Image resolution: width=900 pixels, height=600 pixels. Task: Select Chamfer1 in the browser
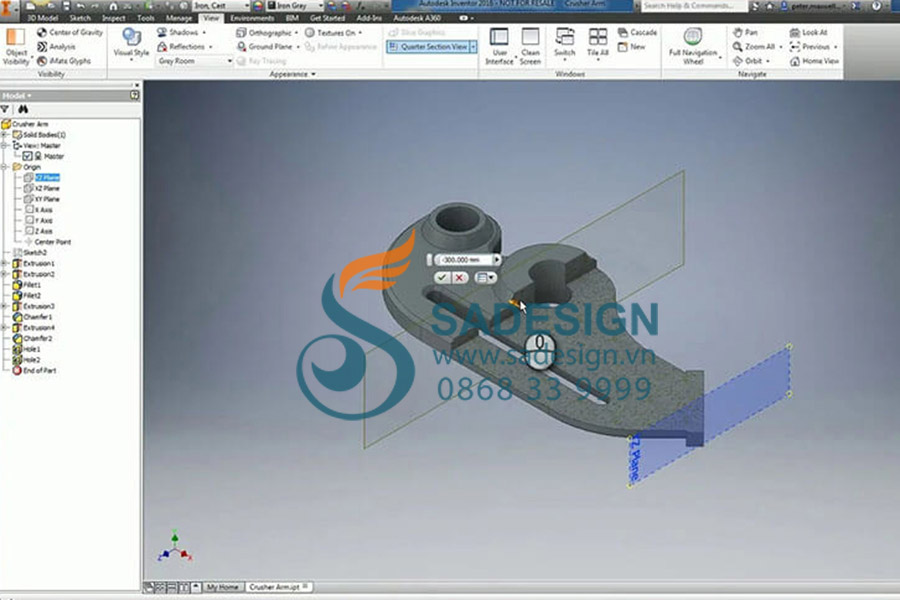coord(32,317)
